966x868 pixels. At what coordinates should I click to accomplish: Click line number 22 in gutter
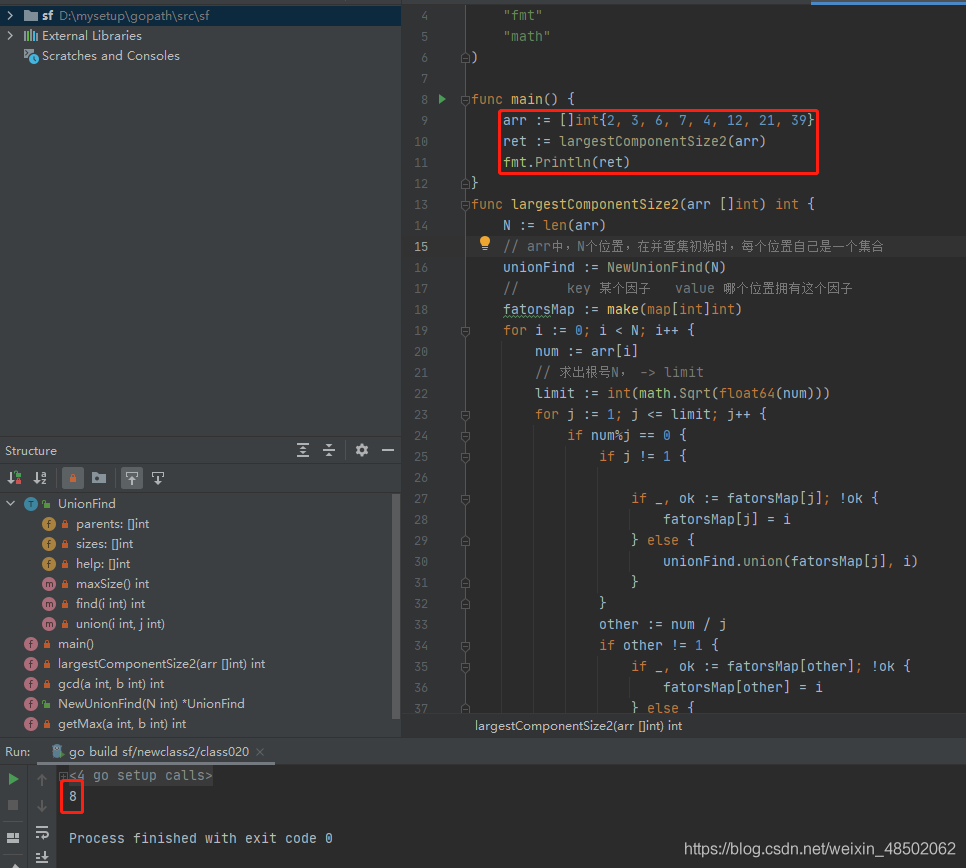pos(421,394)
